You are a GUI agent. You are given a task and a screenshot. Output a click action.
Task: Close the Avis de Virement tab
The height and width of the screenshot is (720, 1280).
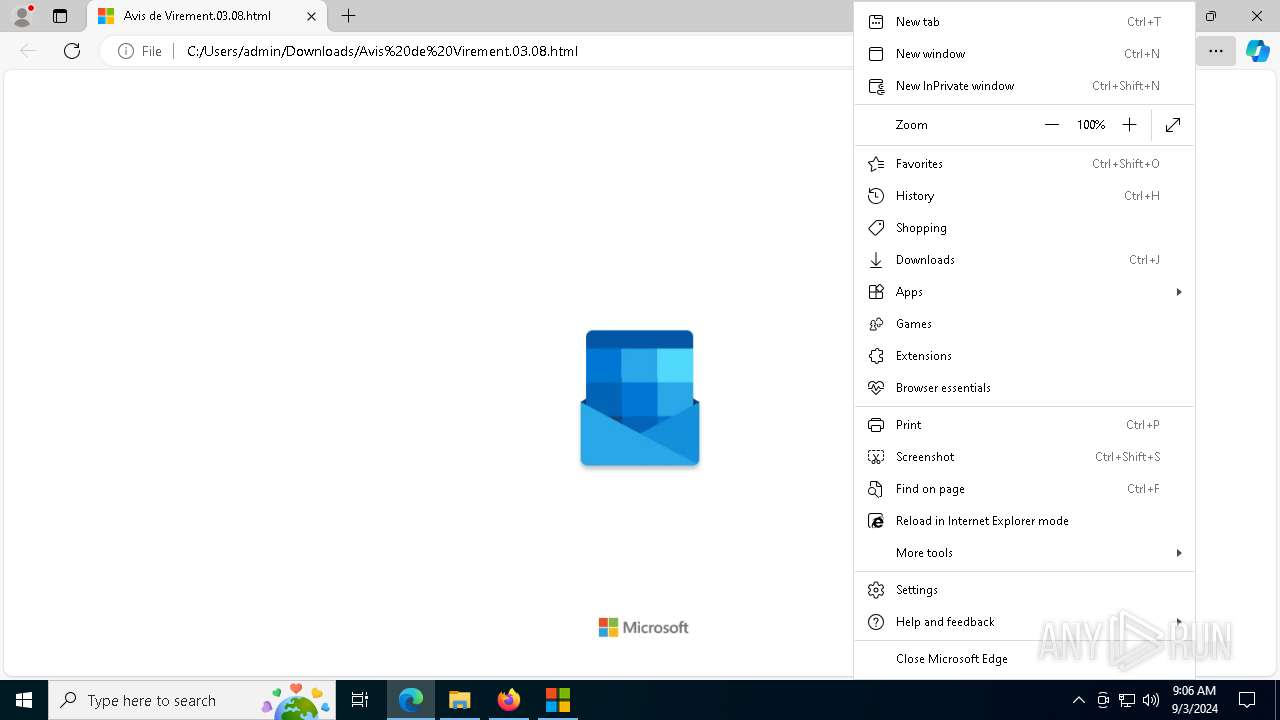[x=311, y=16]
